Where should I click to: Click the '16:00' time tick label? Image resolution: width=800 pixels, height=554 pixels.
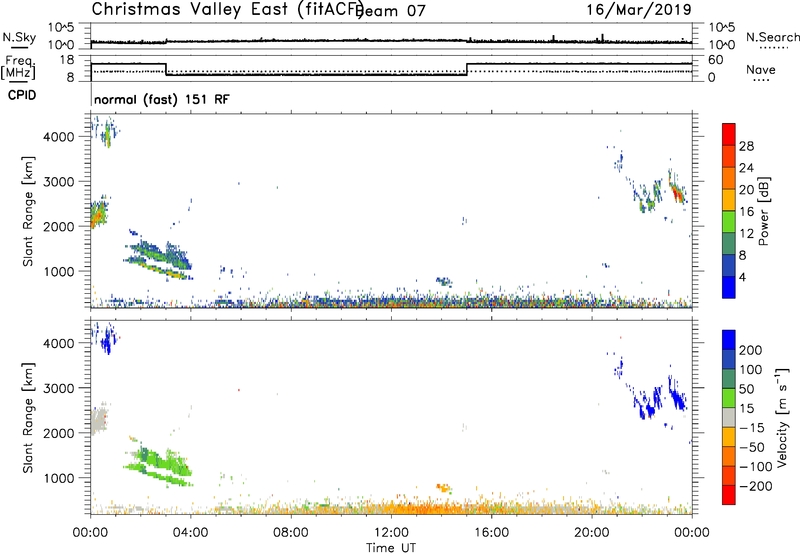[491, 533]
